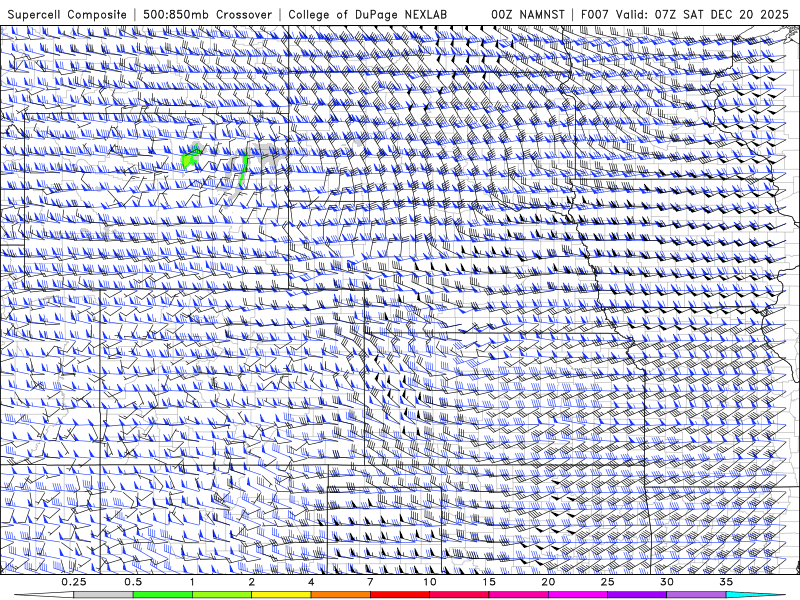Click the color scale label 20
This screenshot has height=600, width=800.
548,582
